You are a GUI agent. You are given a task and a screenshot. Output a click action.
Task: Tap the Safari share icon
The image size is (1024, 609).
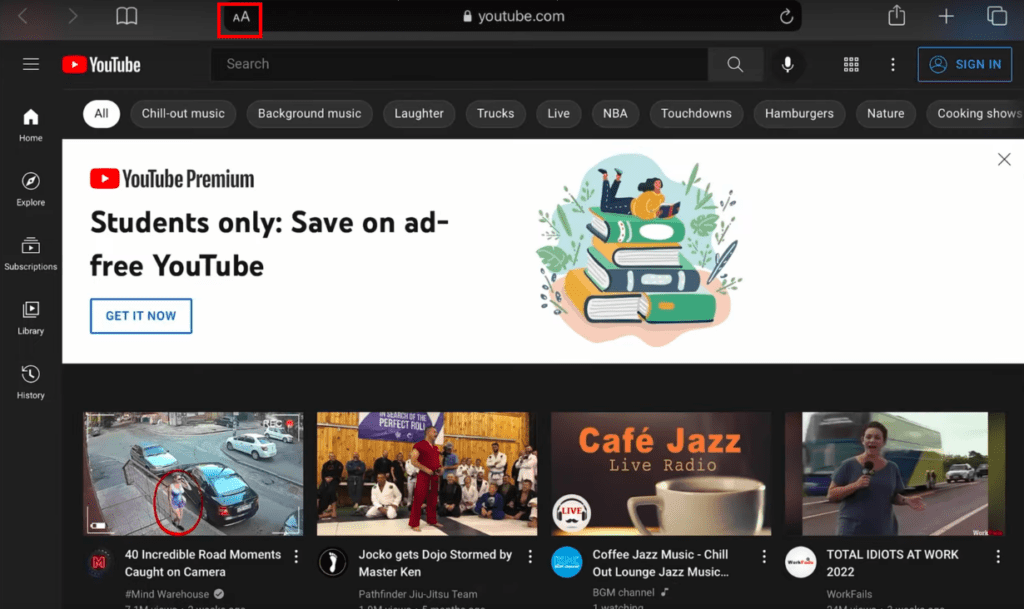tap(897, 15)
